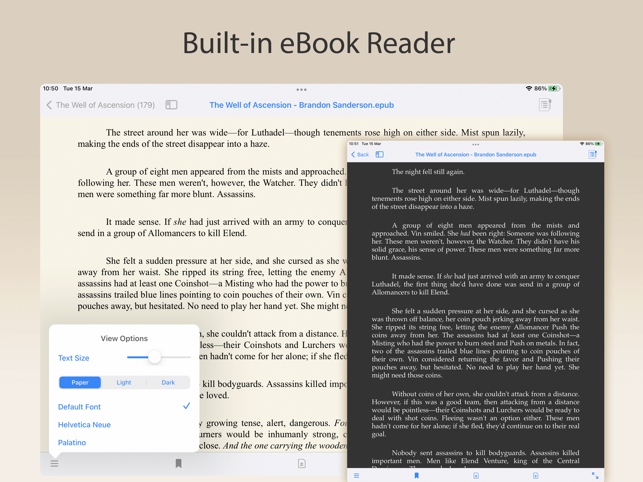The image size is (643, 482).
Task: Open the three-dot menu at top of main window
Action: click(301, 89)
